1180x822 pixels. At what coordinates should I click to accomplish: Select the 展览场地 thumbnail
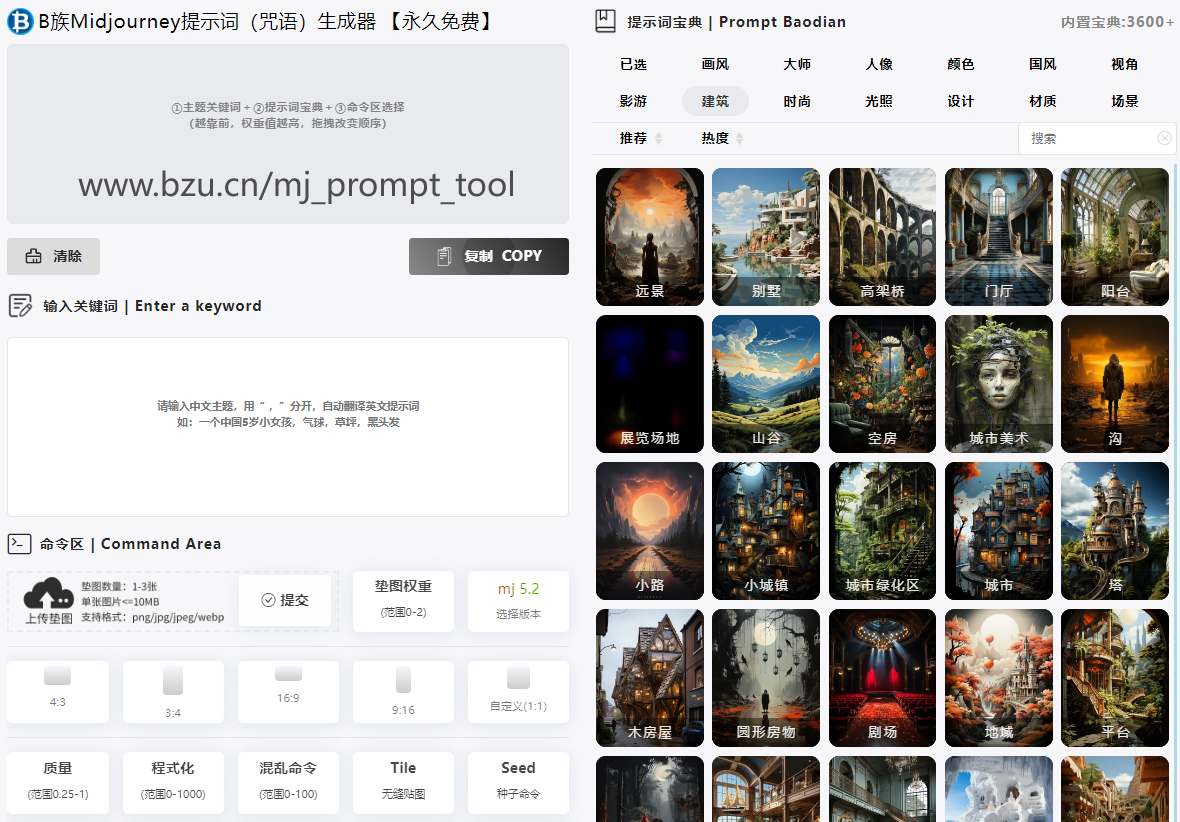[650, 384]
